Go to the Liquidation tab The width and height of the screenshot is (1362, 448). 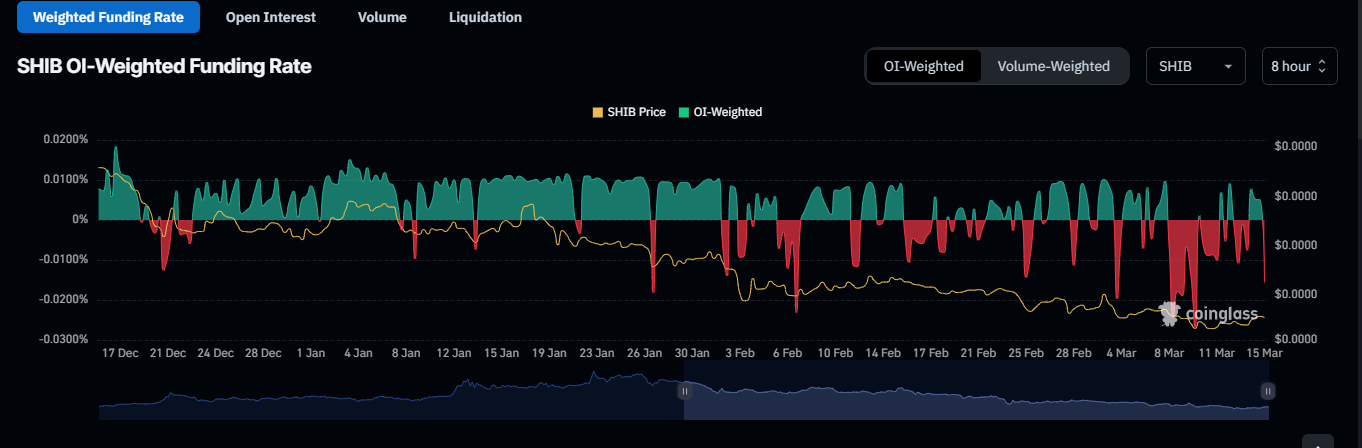[x=485, y=17]
